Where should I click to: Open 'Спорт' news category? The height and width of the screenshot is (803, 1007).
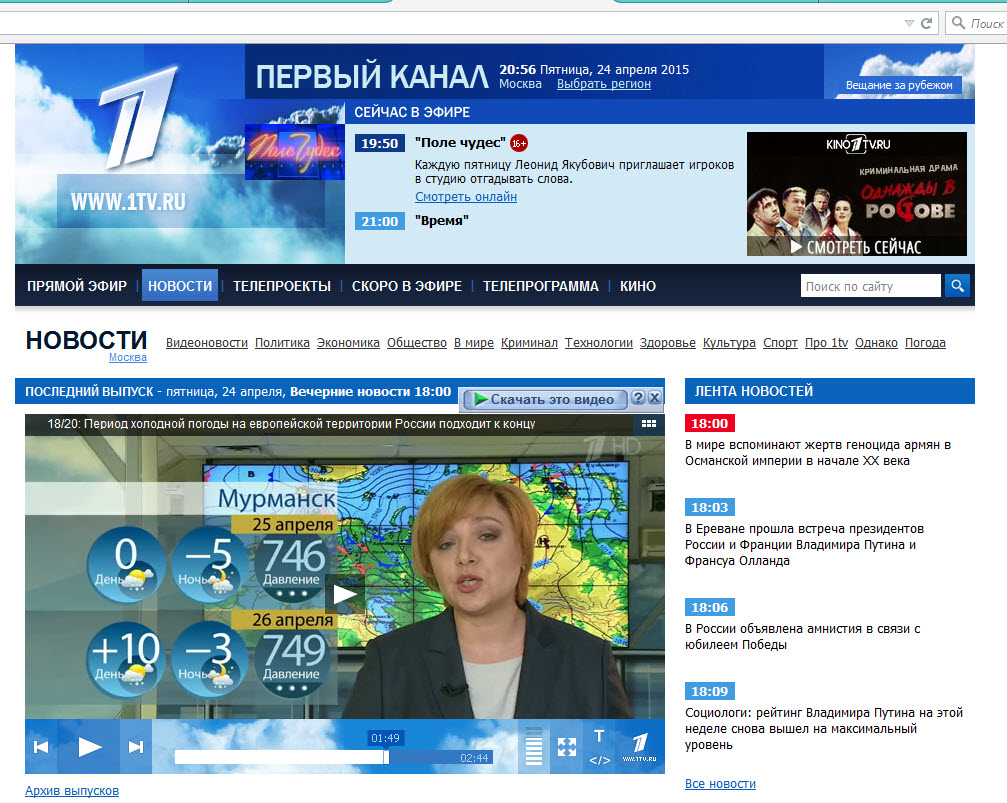tap(780, 343)
